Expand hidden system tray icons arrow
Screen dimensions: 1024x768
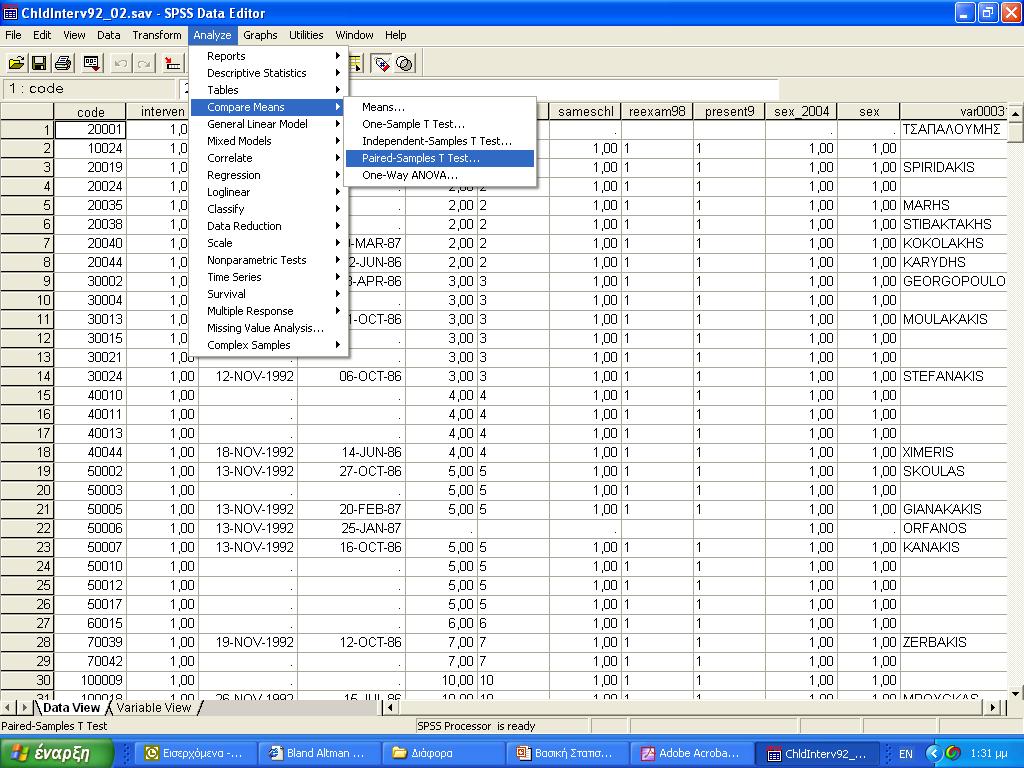(933, 754)
